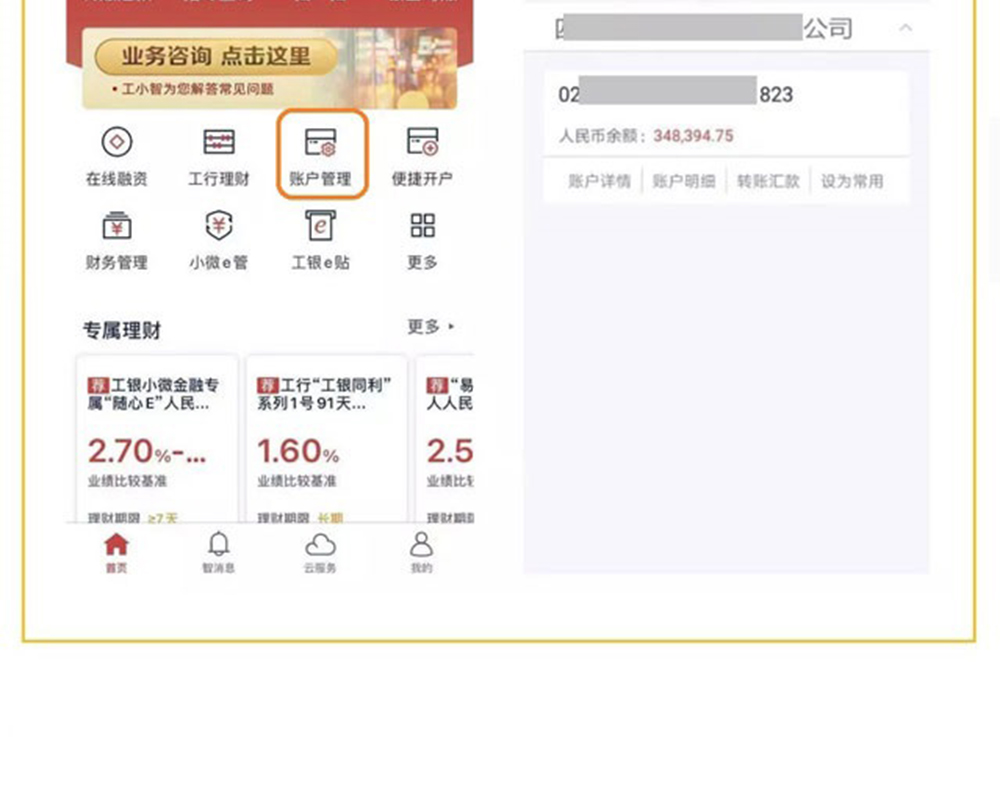Screen dimensions: 1000x794
Task: Open 智消息 bell notifications tab
Action: [219, 553]
